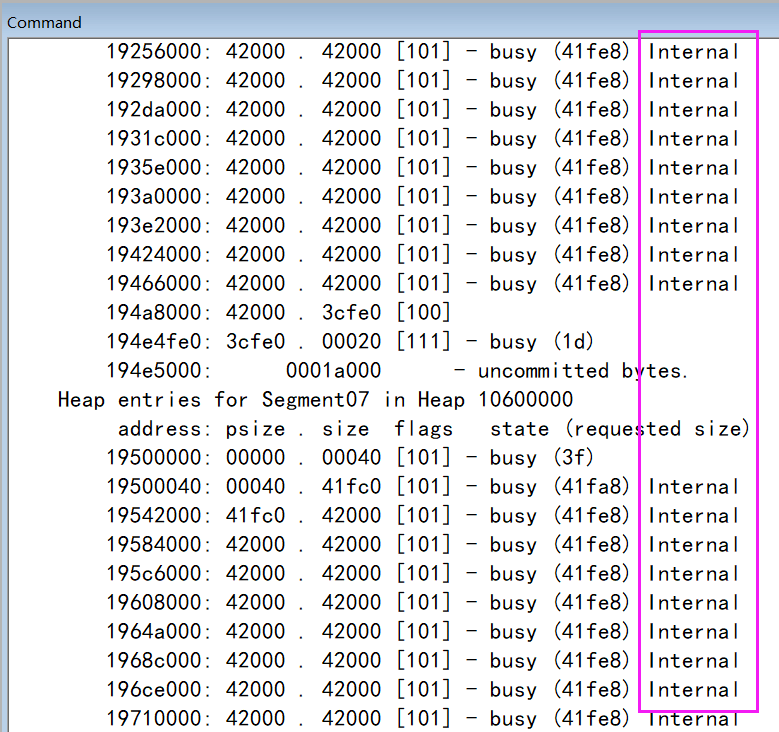Click the 0001a000 uncommitted byte count

tap(333, 370)
